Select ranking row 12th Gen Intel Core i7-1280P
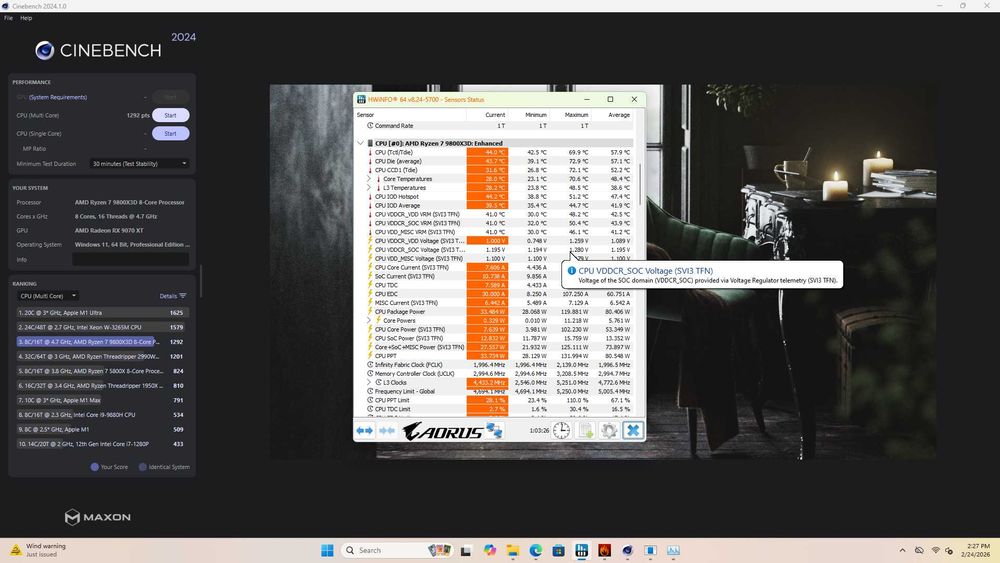The height and width of the screenshot is (563, 1000). 101,444
